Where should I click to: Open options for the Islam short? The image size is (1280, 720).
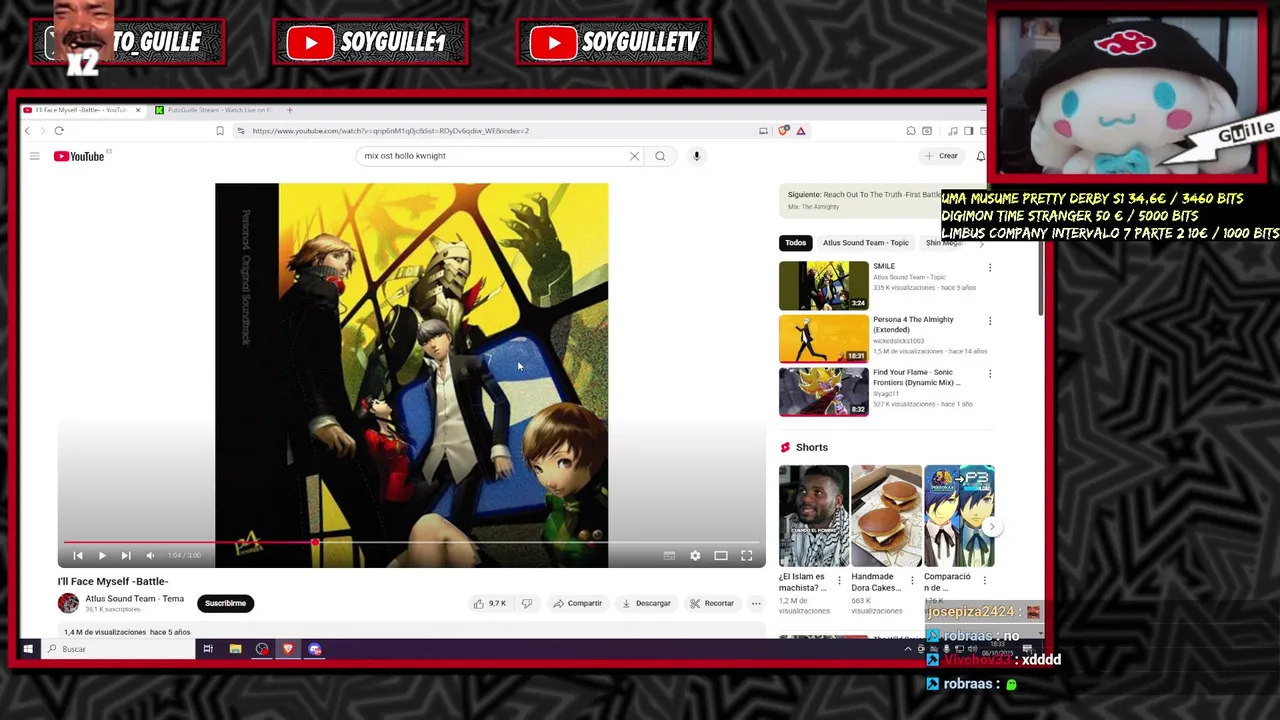839,580
